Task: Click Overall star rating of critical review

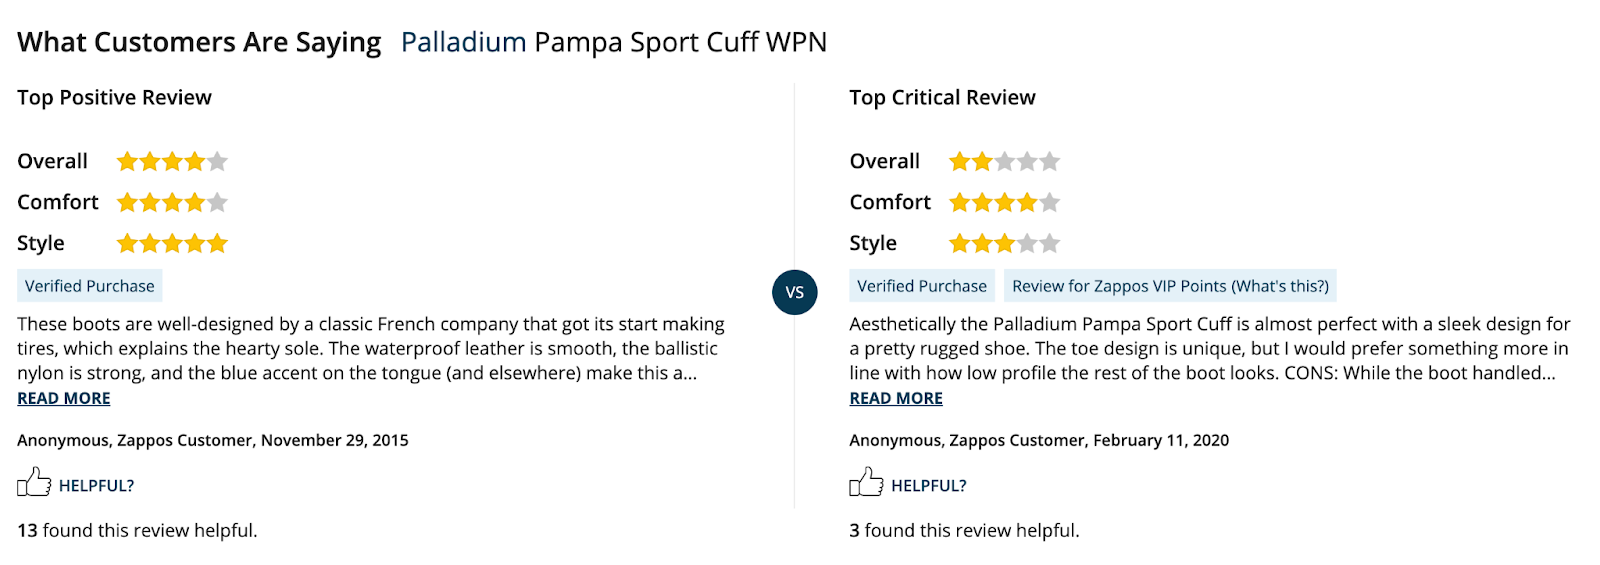Action: pos(1004,161)
